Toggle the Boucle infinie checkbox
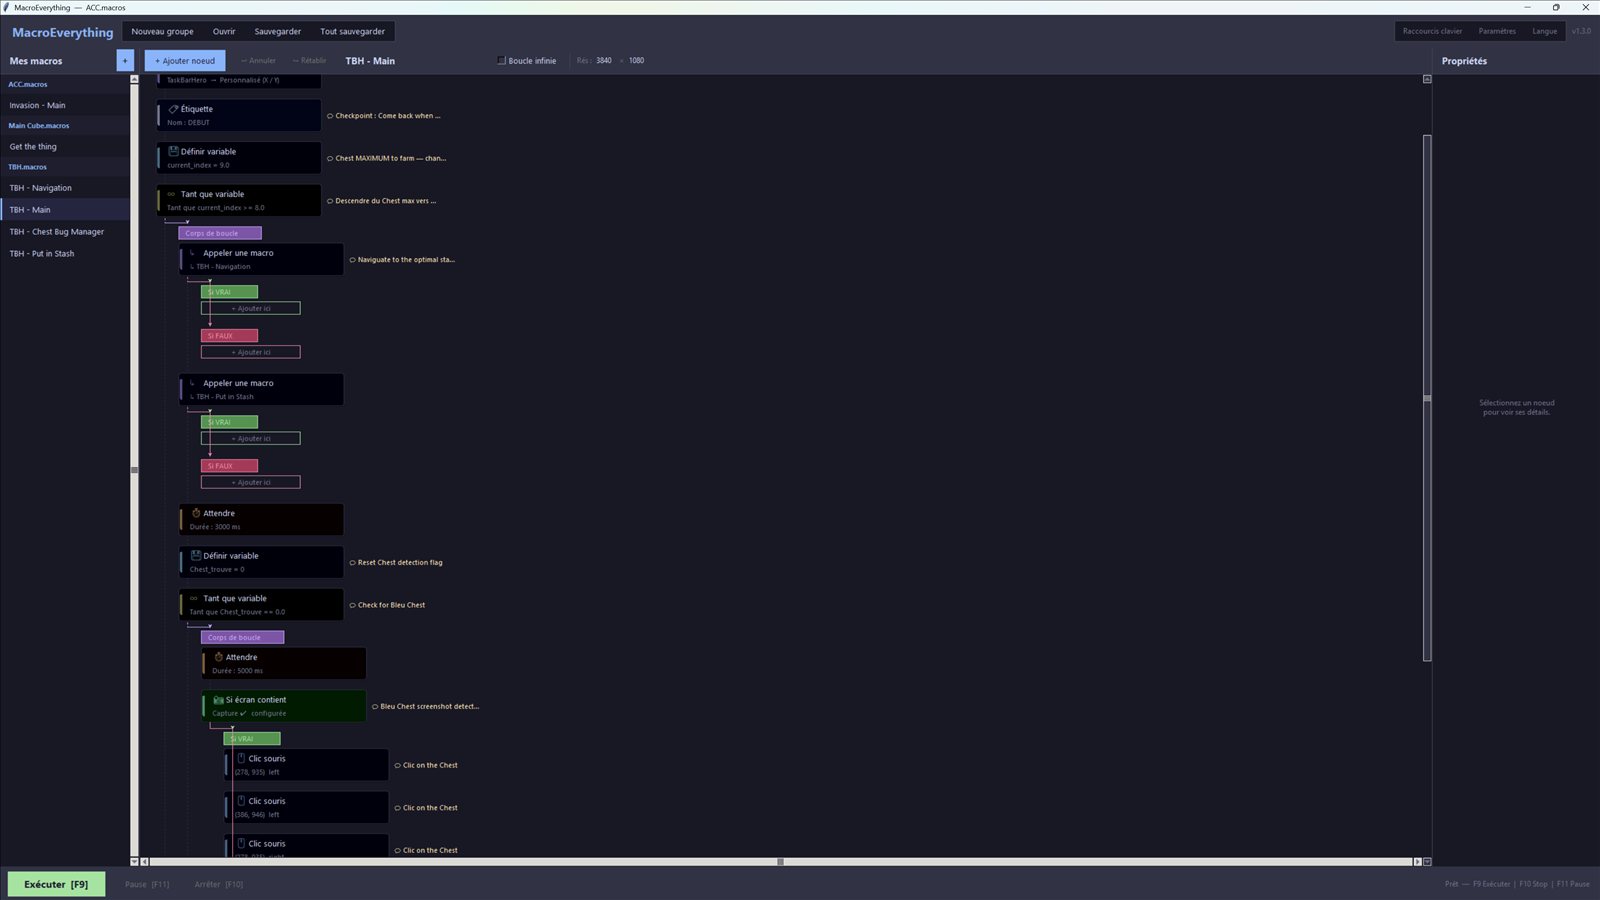Screen dimensions: 1600x900 point(502,60)
